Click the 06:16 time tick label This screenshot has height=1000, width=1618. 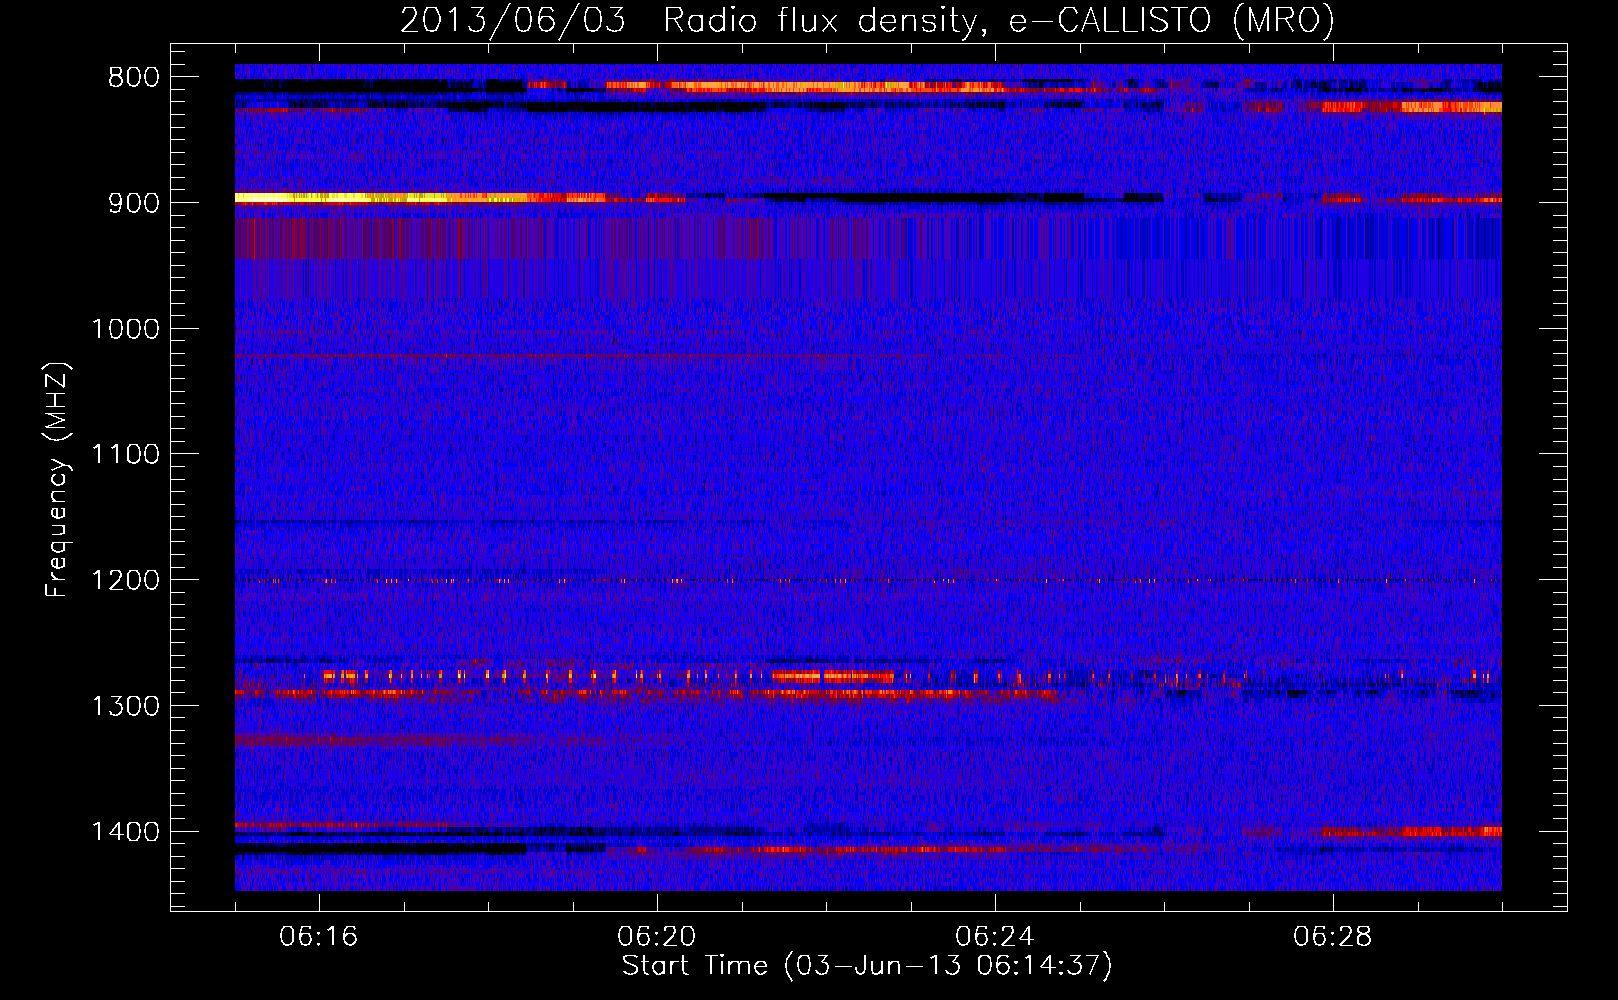point(319,937)
